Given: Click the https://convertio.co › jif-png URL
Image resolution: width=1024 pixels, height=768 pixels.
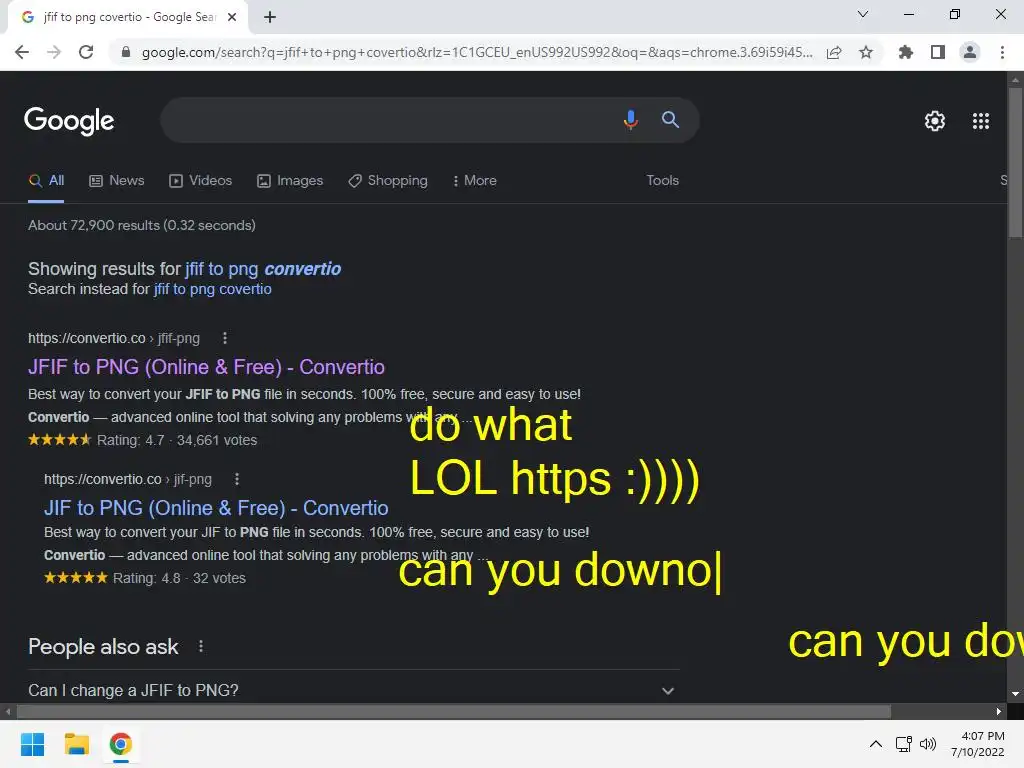Looking at the screenshot, I should [x=128, y=479].
